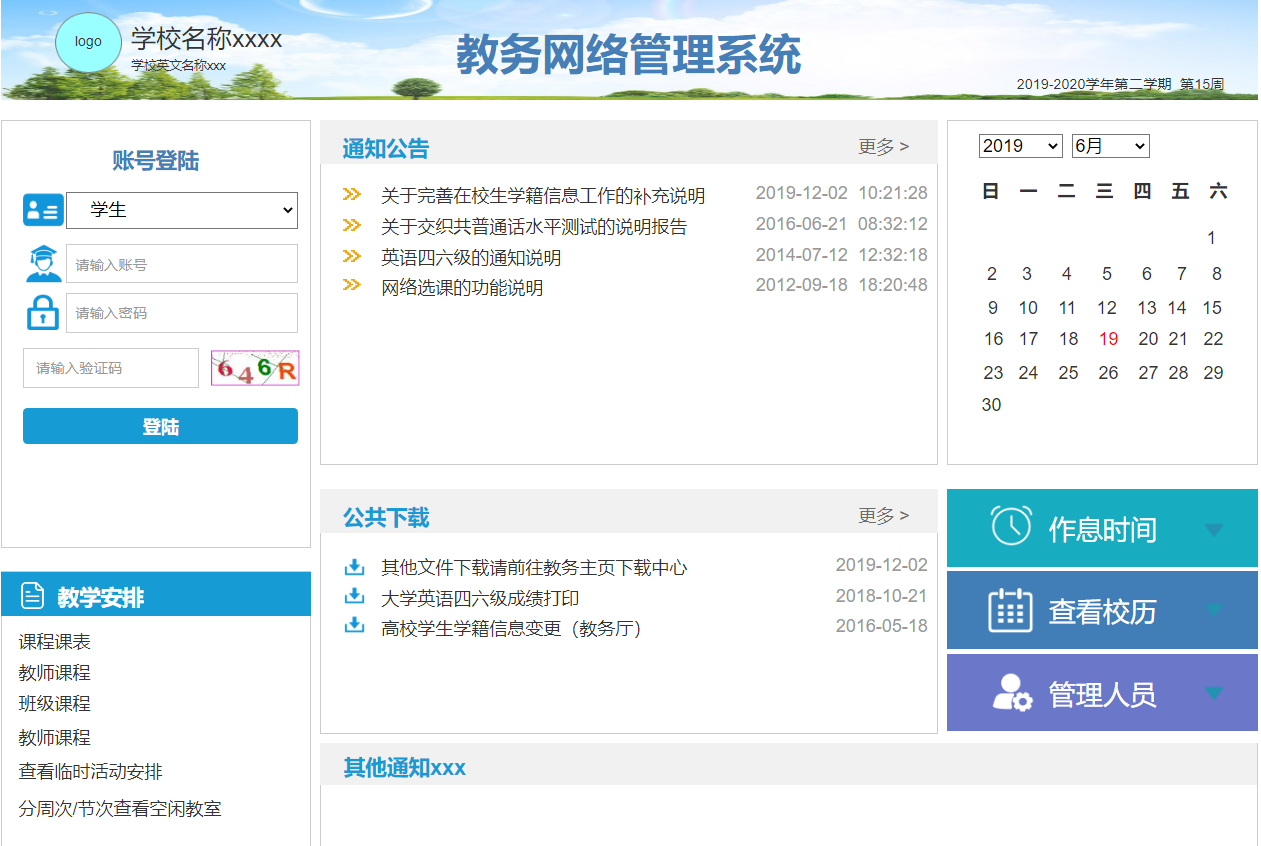Click download icon for 高校学生学籍信息变更
This screenshot has height=846, width=1261.
coord(354,625)
